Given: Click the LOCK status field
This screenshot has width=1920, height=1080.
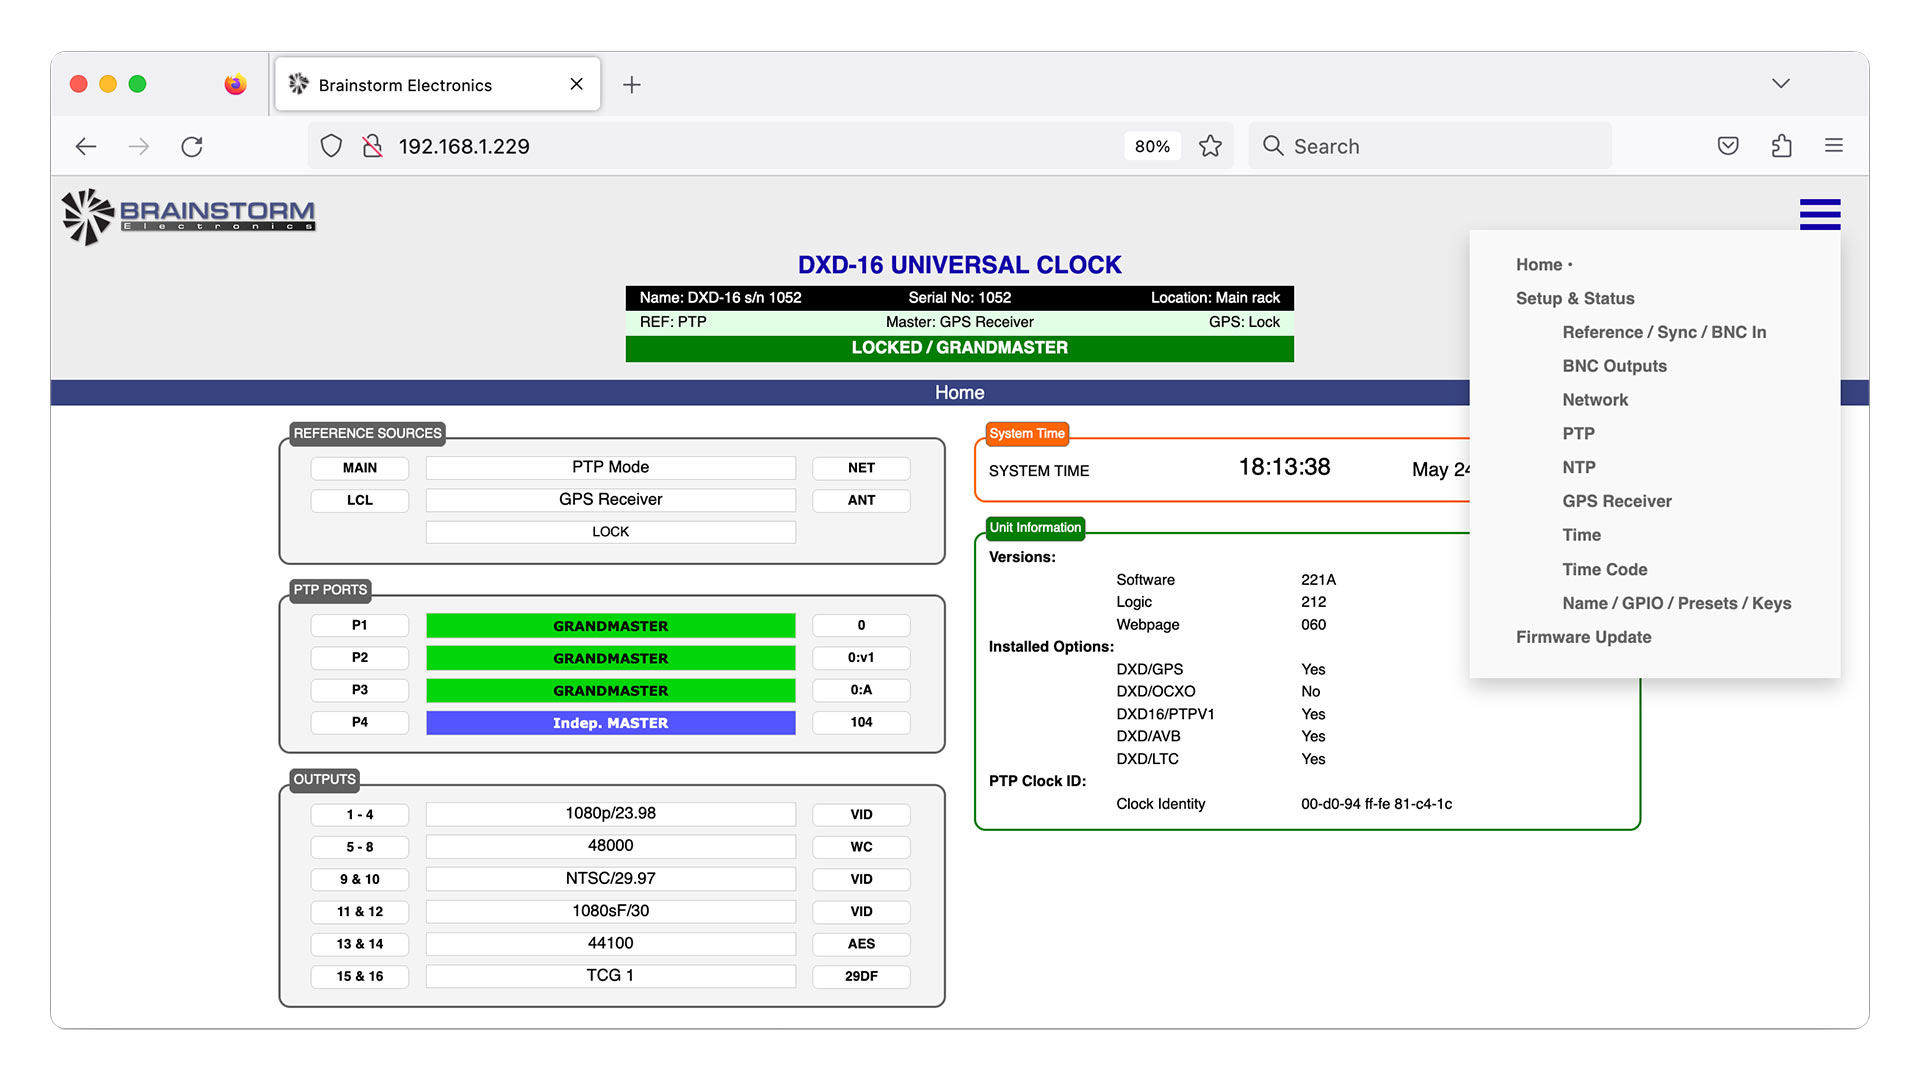Looking at the screenshot, I should (611, 532).
